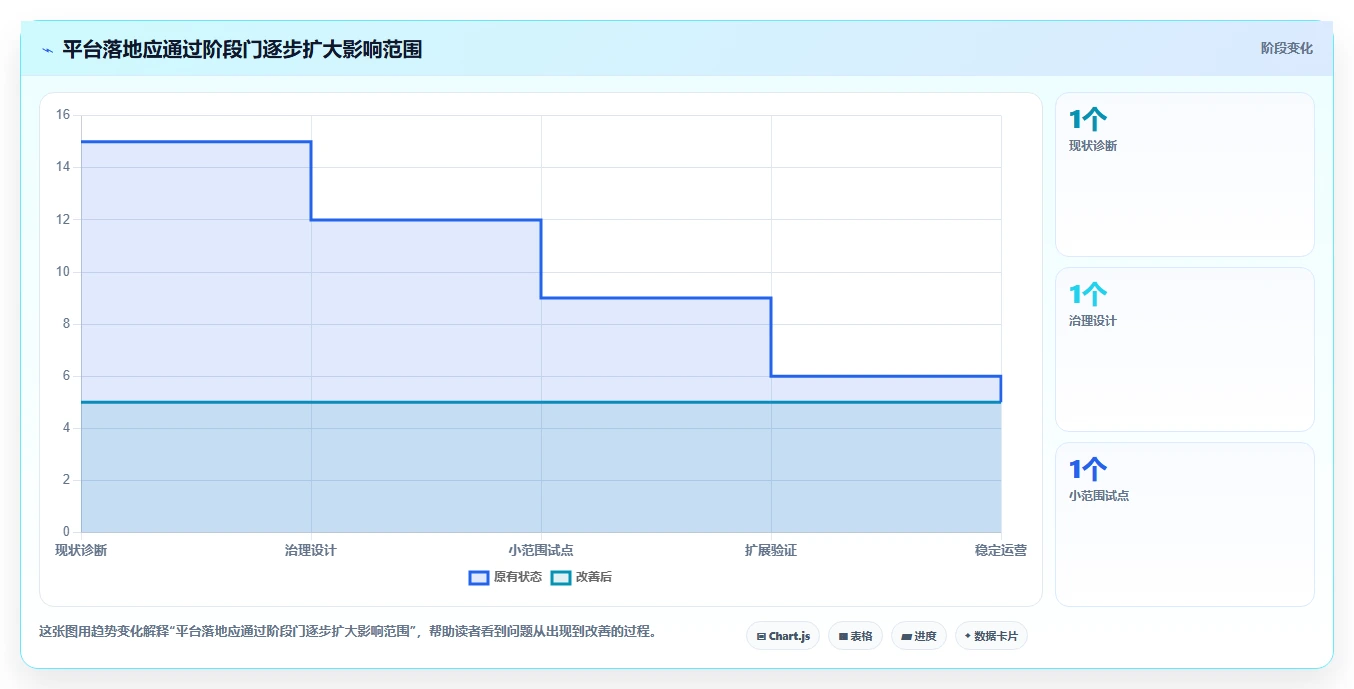Click the y-axis value 8
This screenshot has width=1354, height=689.
click(67, 324)
